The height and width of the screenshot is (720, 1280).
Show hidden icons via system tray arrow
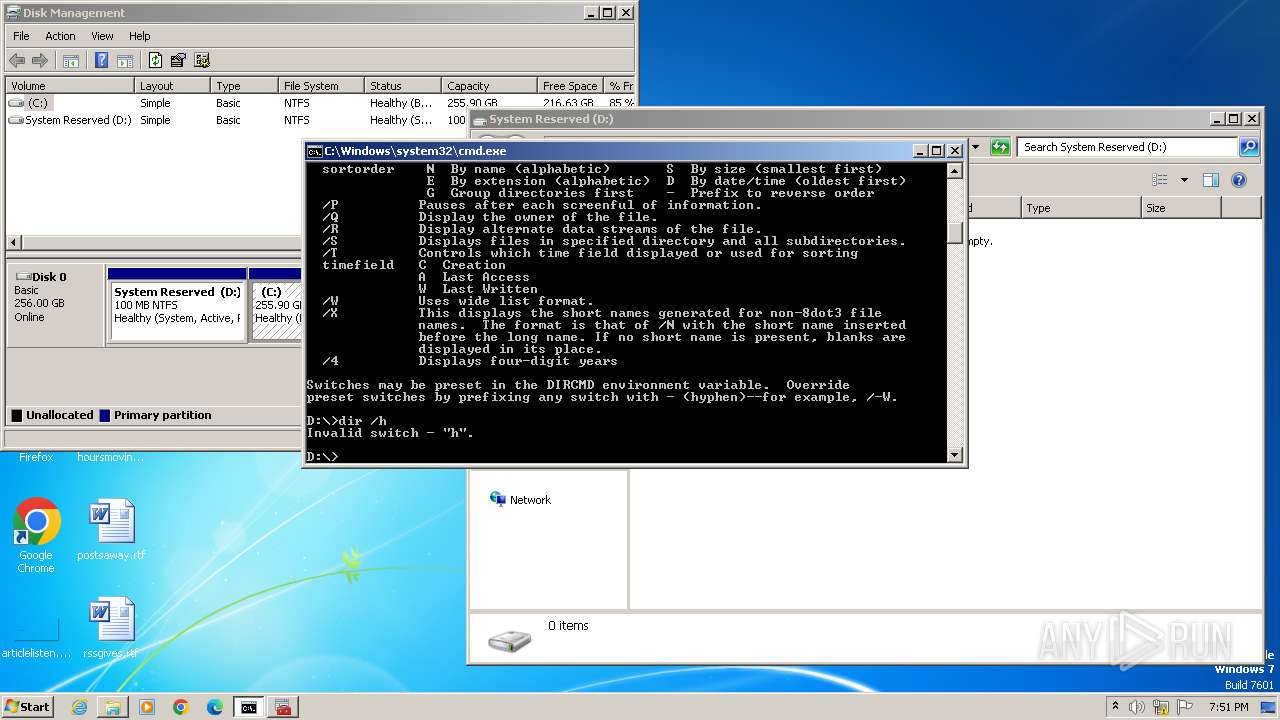pos(1115,707)
